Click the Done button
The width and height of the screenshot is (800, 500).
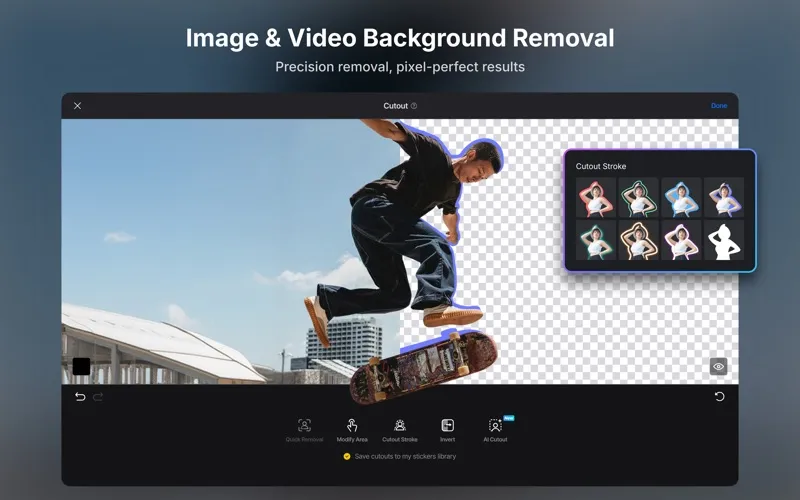click(x=719, y=106)
